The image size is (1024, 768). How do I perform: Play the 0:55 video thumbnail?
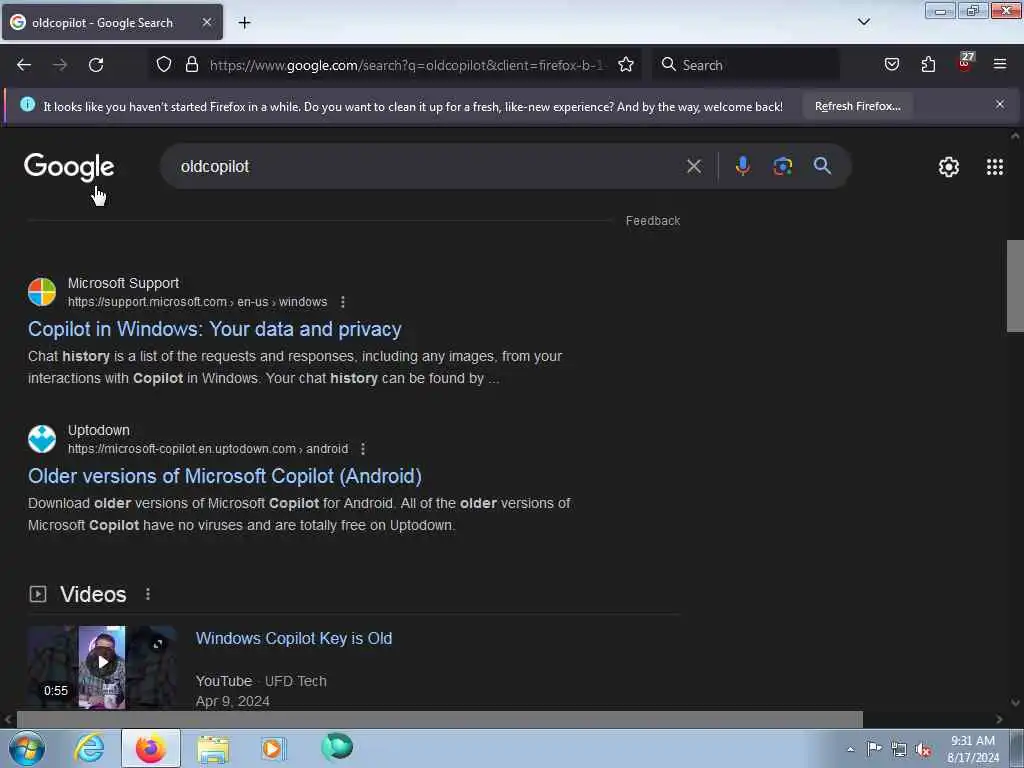click(x=102, y=667)
